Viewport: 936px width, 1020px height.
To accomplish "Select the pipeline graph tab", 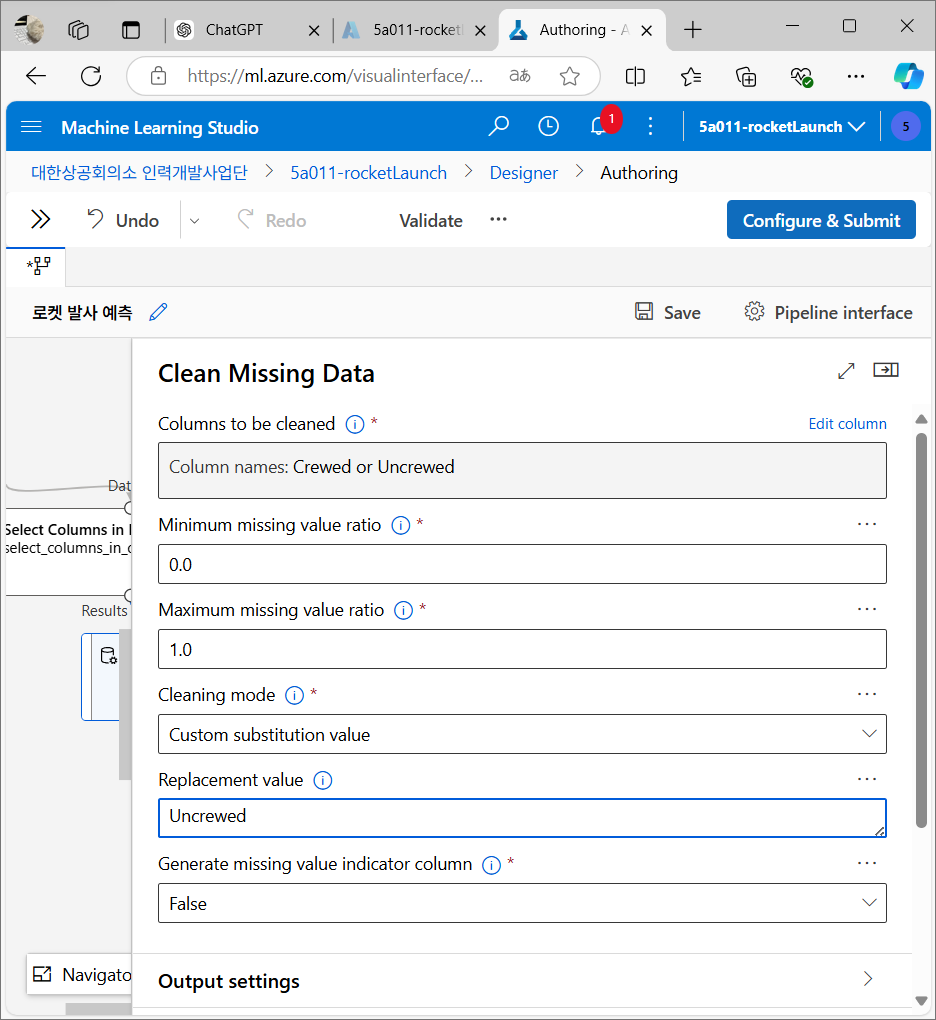I will click(x=37, y=266).
